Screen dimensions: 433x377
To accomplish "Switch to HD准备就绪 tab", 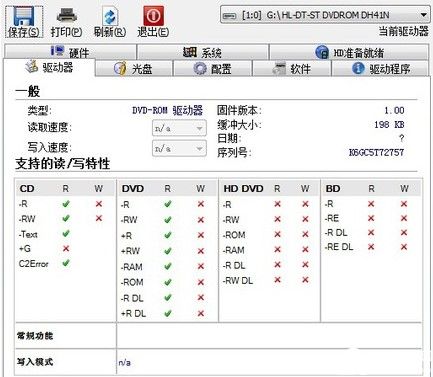I will [349, 52].
